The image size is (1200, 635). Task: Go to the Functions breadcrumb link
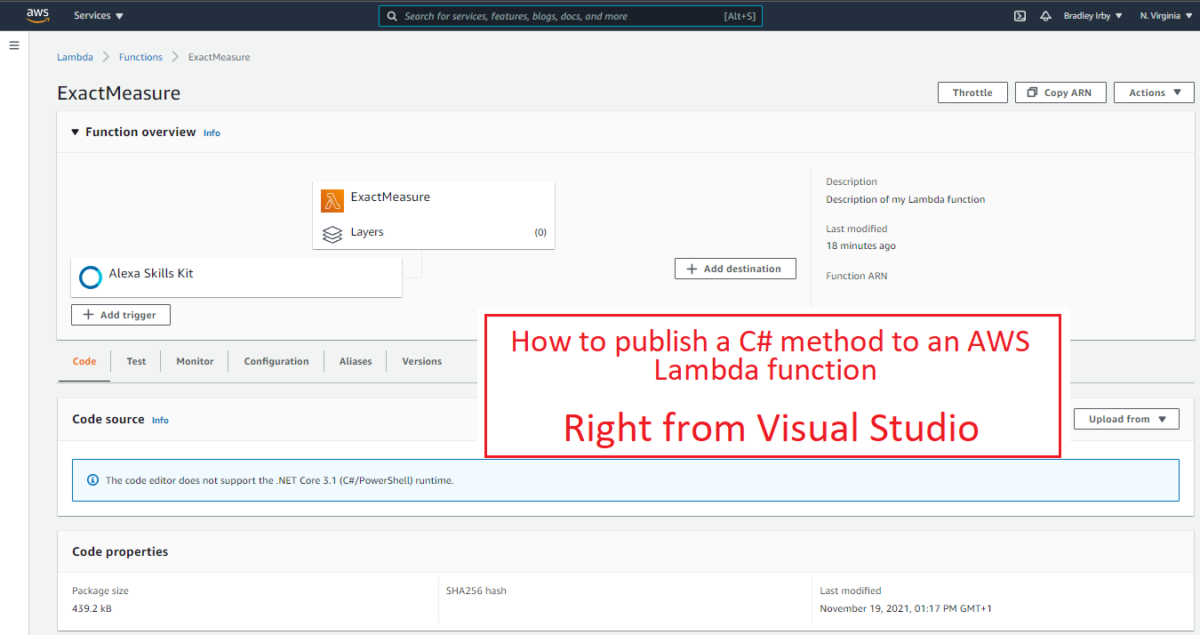coord(141,57)
